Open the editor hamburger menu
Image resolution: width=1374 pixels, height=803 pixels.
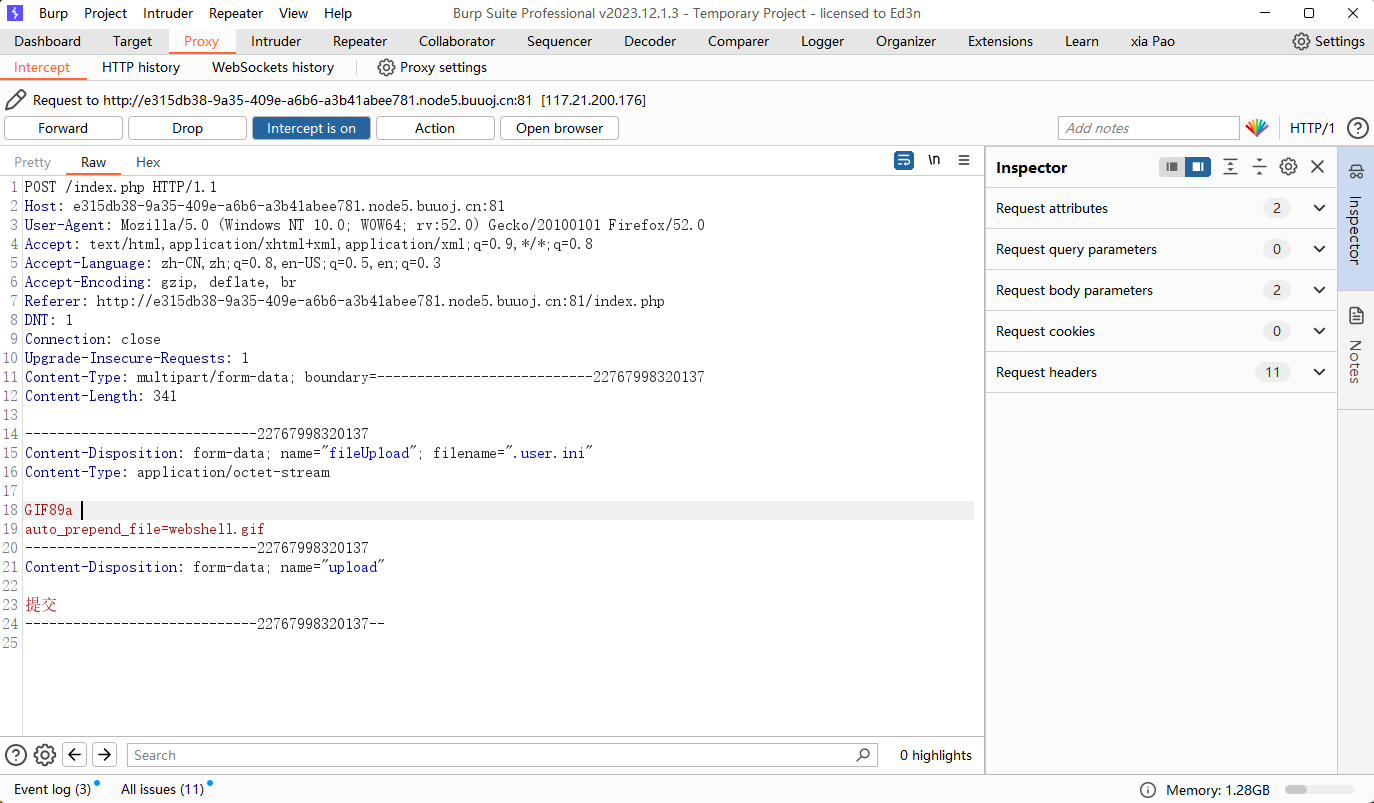(964, 160)
